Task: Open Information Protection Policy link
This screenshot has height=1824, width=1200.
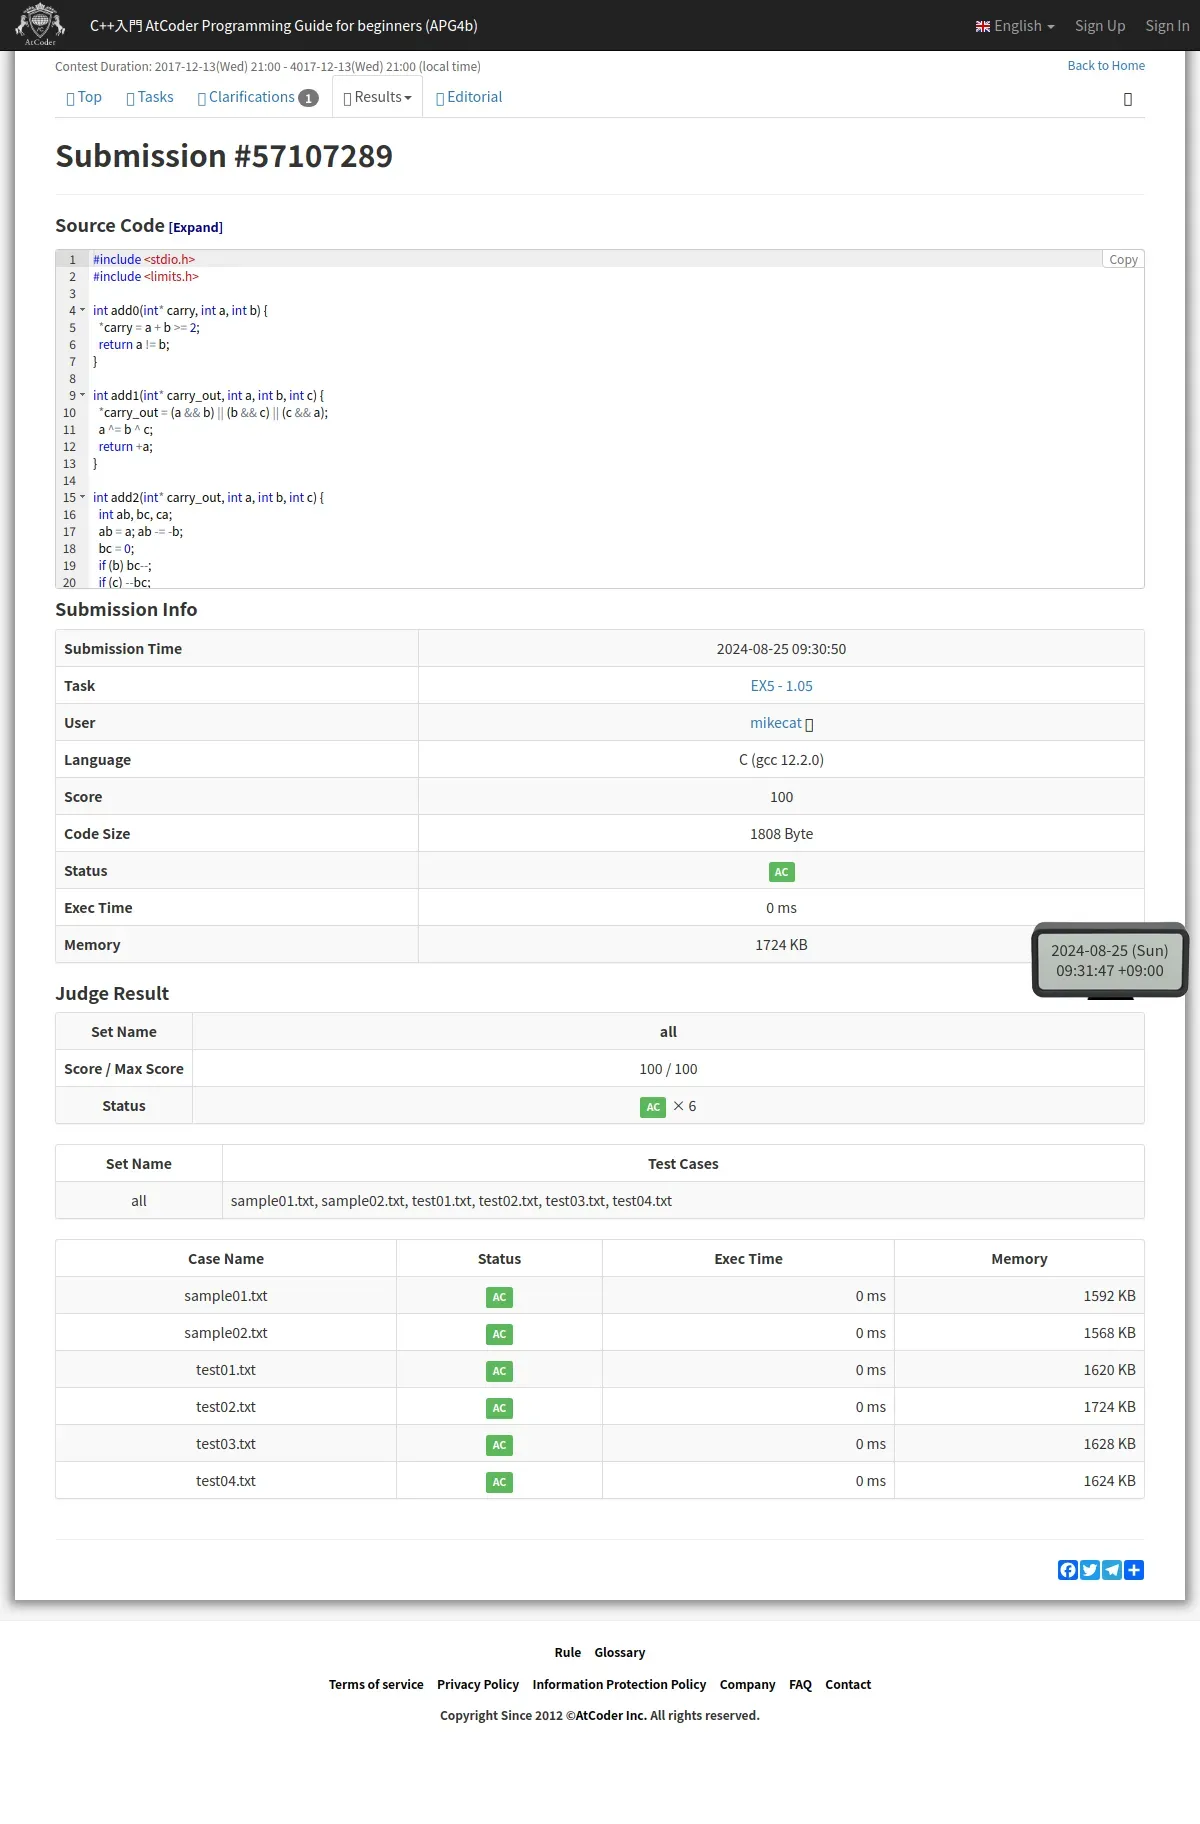Action: coord(619,1685)
